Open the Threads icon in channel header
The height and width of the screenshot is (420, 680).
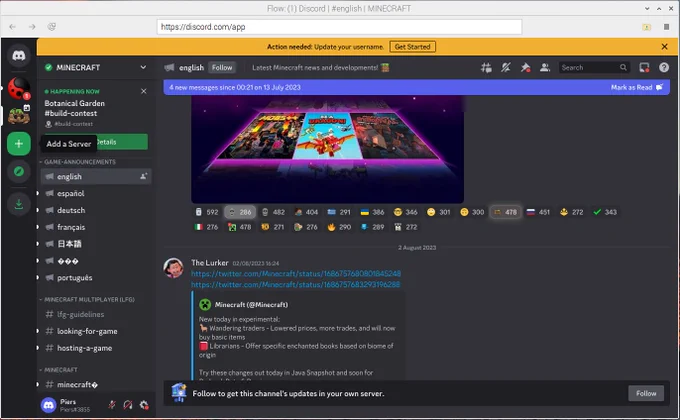(486, 68)
